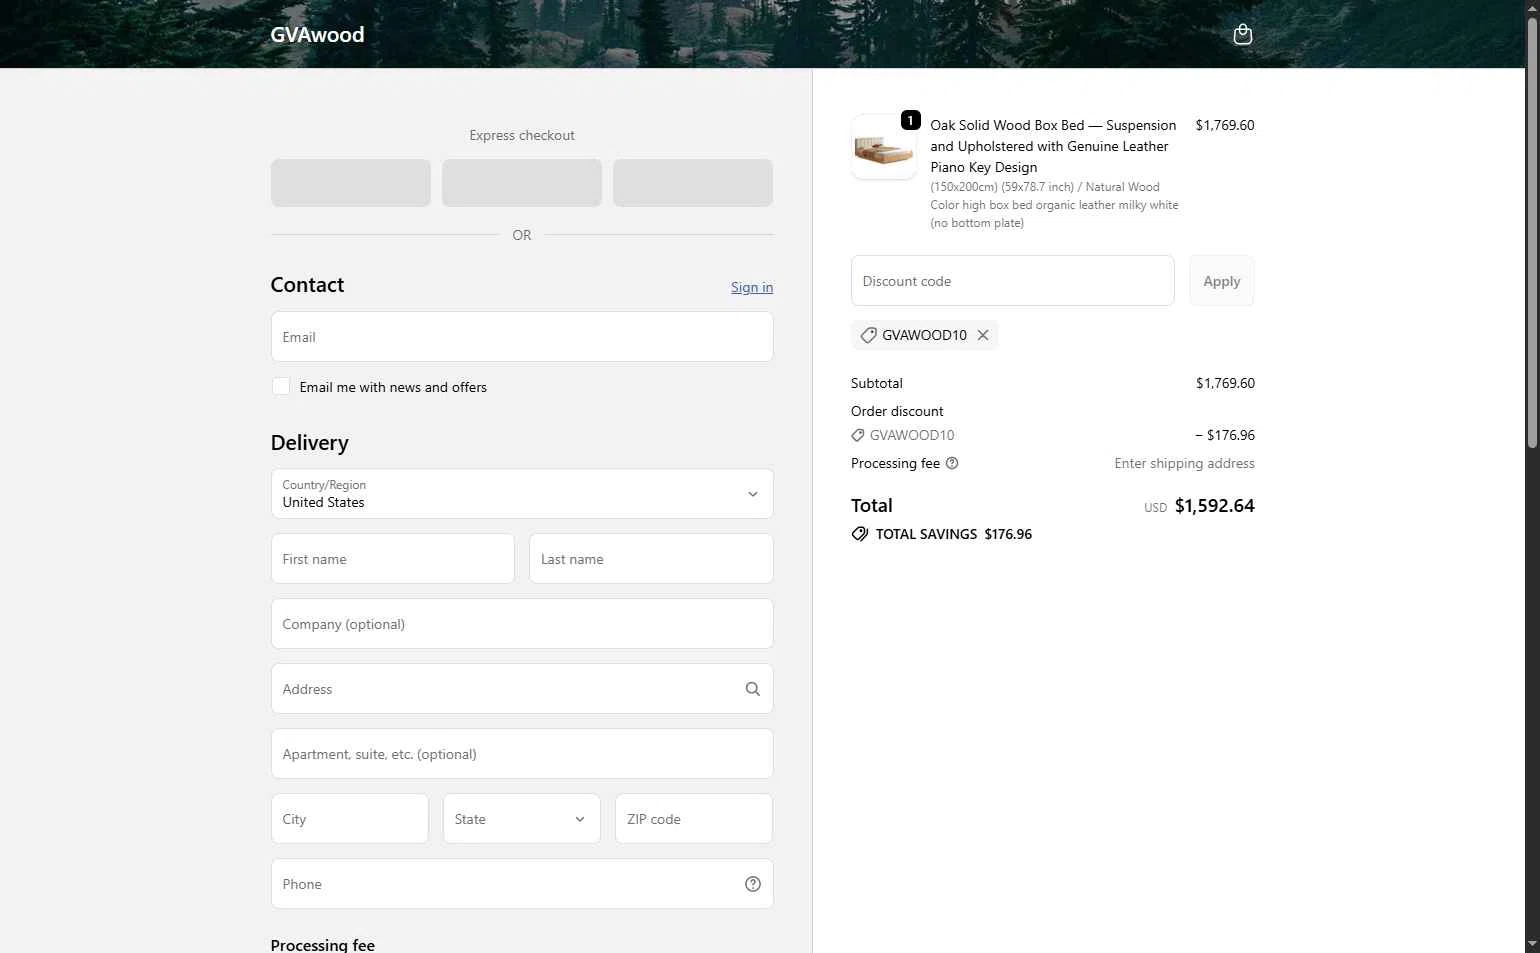Choose the third express checkout button
The height and width of the screenshot is (953, 1540).
tap(693, 183)
